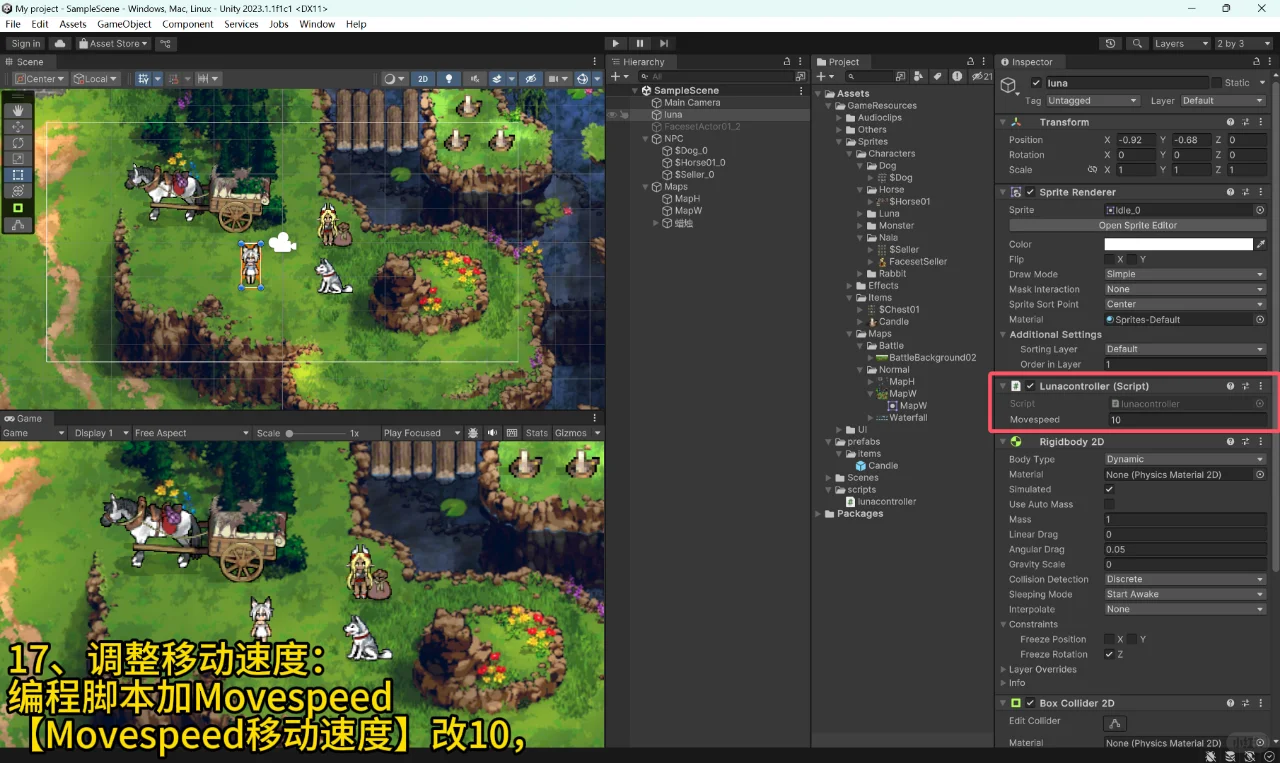Viewport: 1280px width, 763px height.
Task: Click the Hierarchy search-by-type icon
Action: (x=800, y=77)
